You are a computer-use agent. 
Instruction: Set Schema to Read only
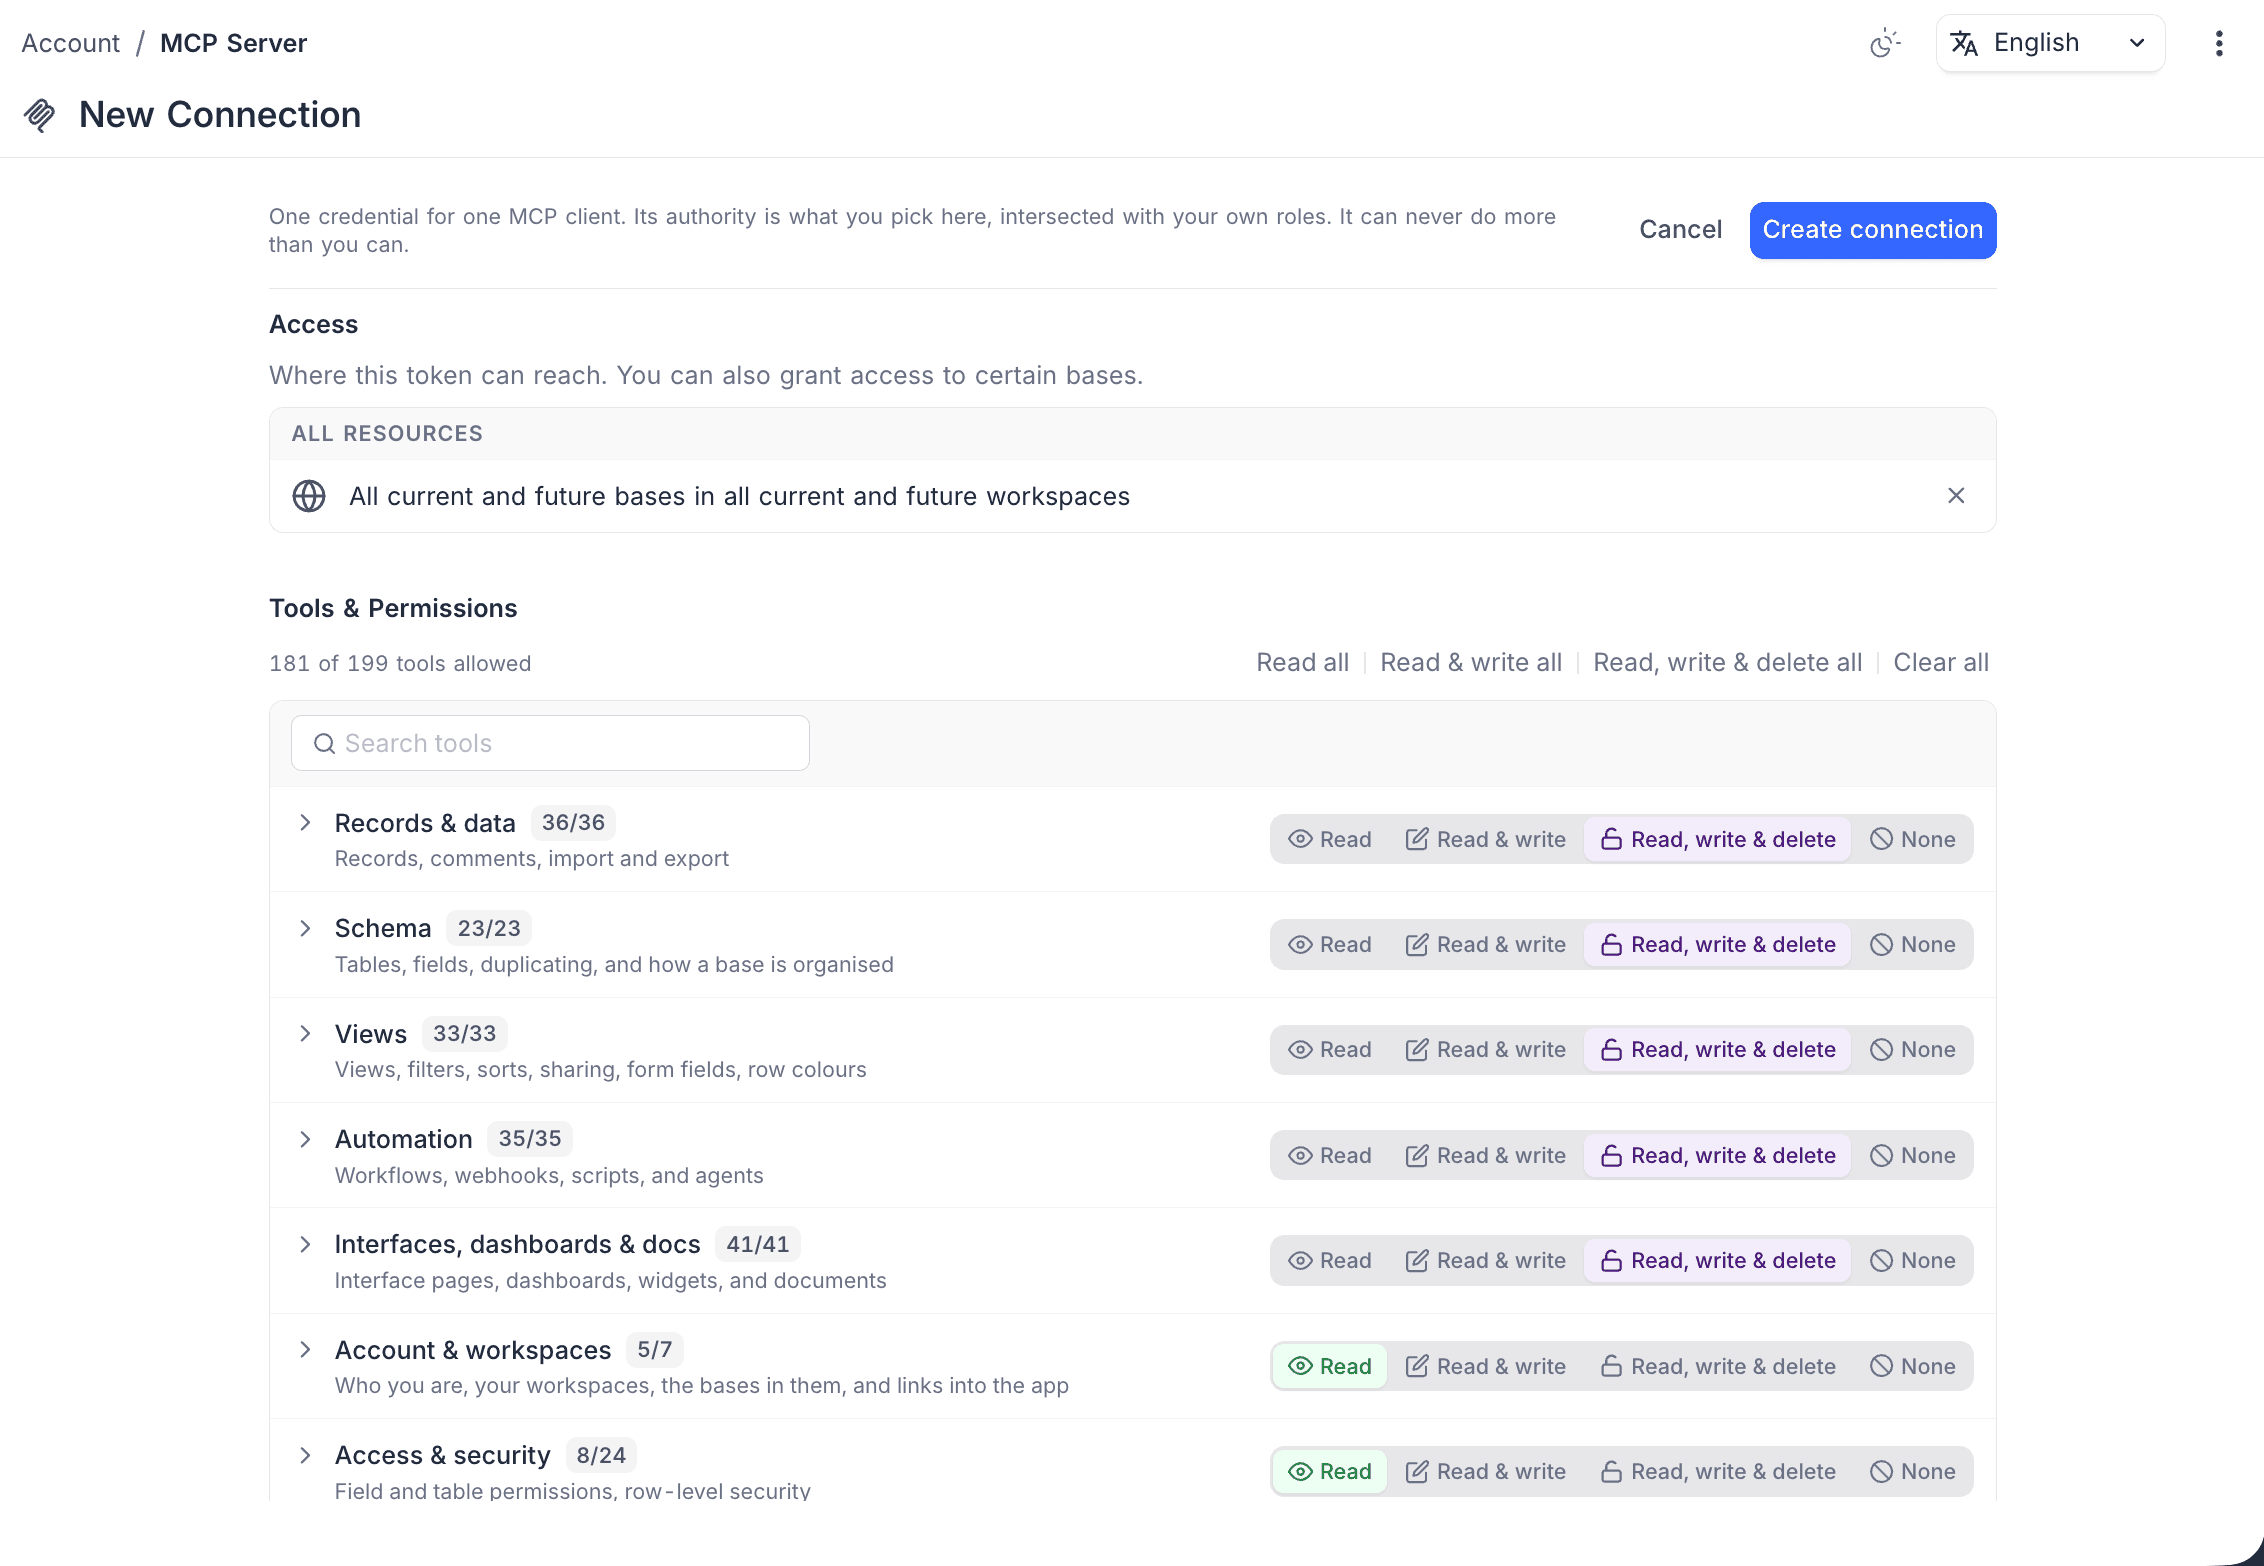1330,944
